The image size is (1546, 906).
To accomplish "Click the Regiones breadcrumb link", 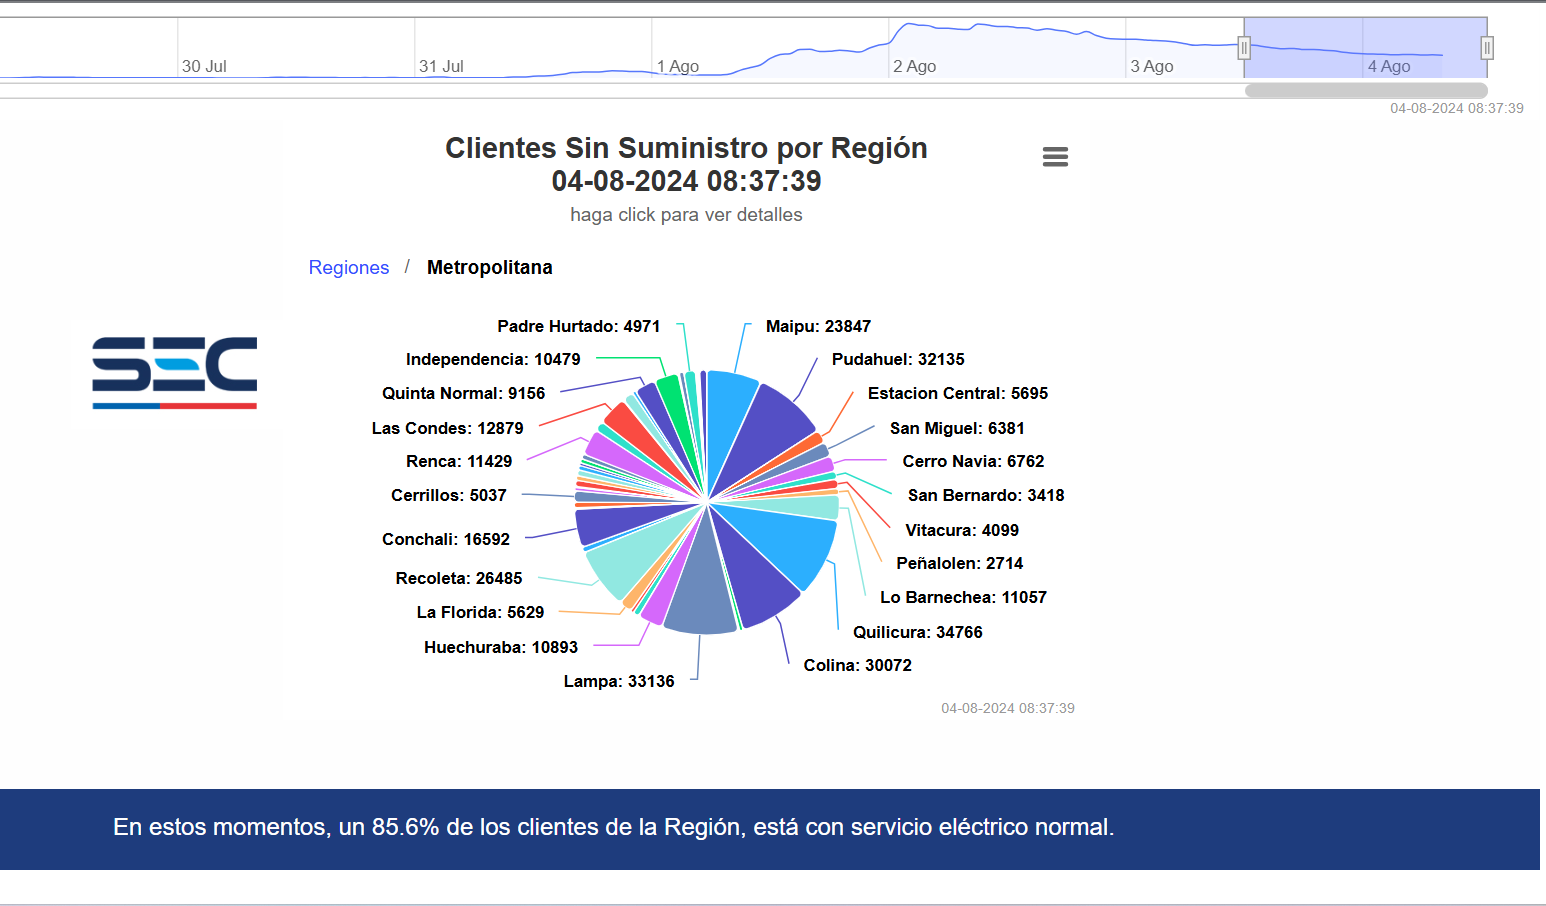I will (x=348, y=267).
